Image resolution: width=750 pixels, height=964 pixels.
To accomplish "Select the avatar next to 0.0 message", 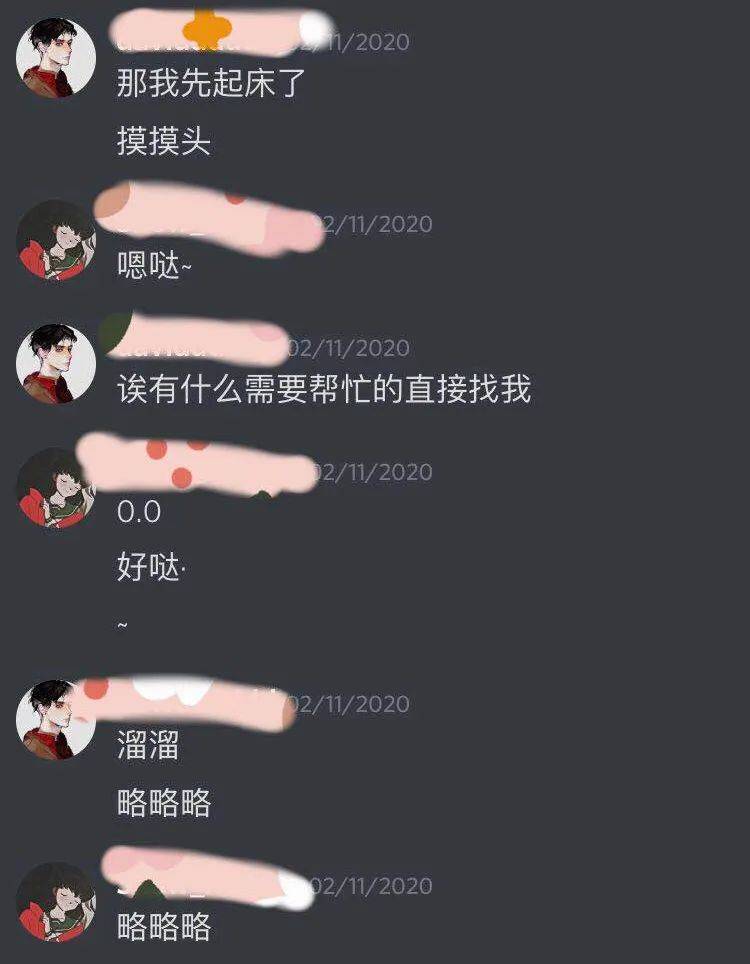I will click(56, 488).
